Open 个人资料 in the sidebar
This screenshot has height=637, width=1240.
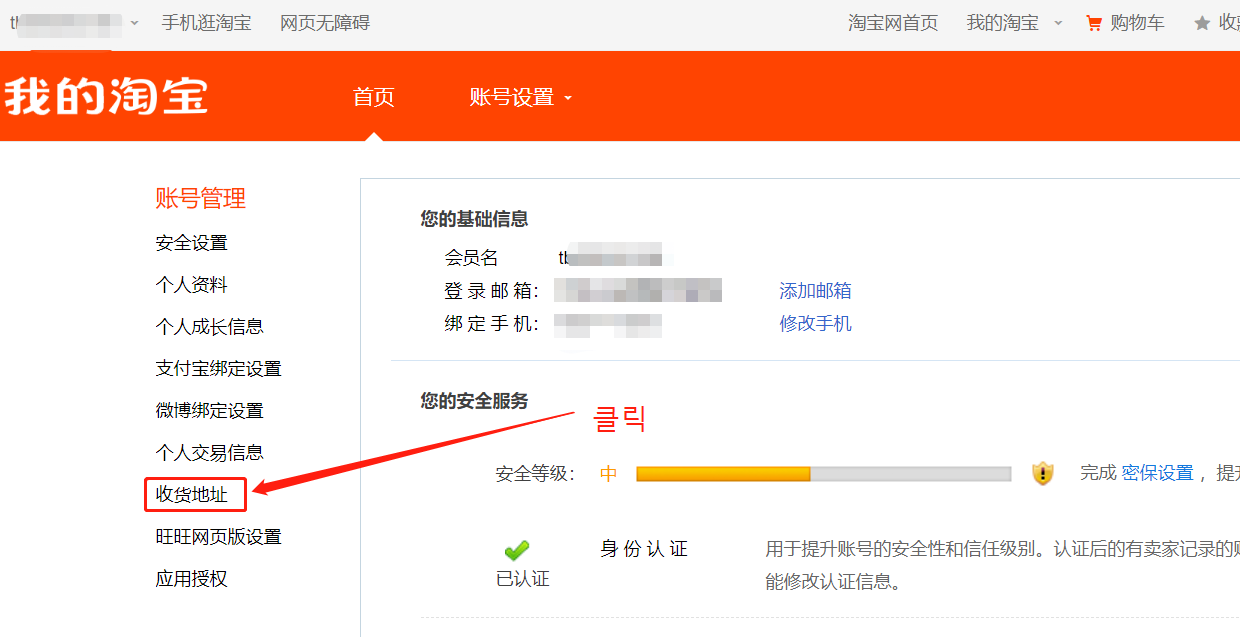coord(192,285)
